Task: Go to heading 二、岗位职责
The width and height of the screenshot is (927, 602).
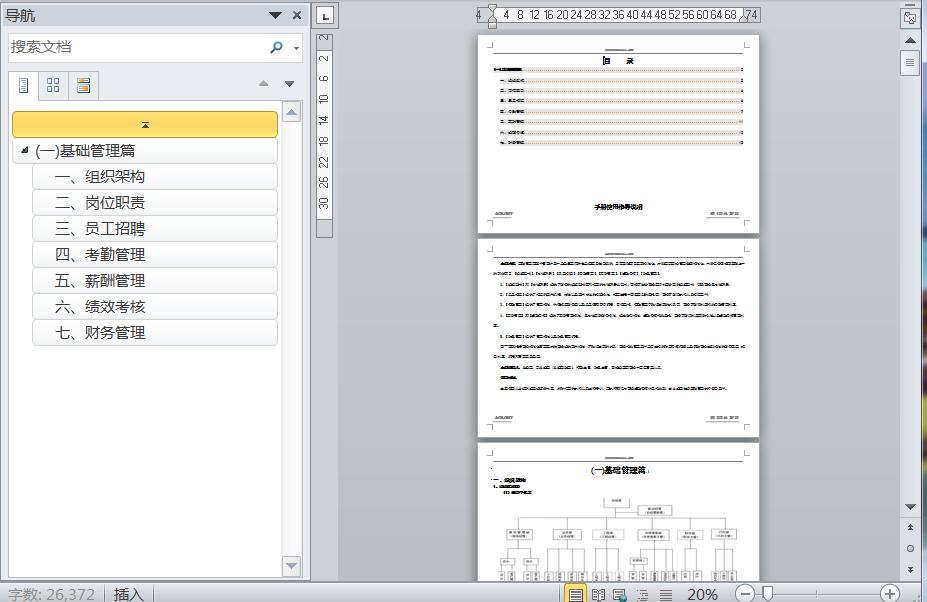Action: coord(155,203)
